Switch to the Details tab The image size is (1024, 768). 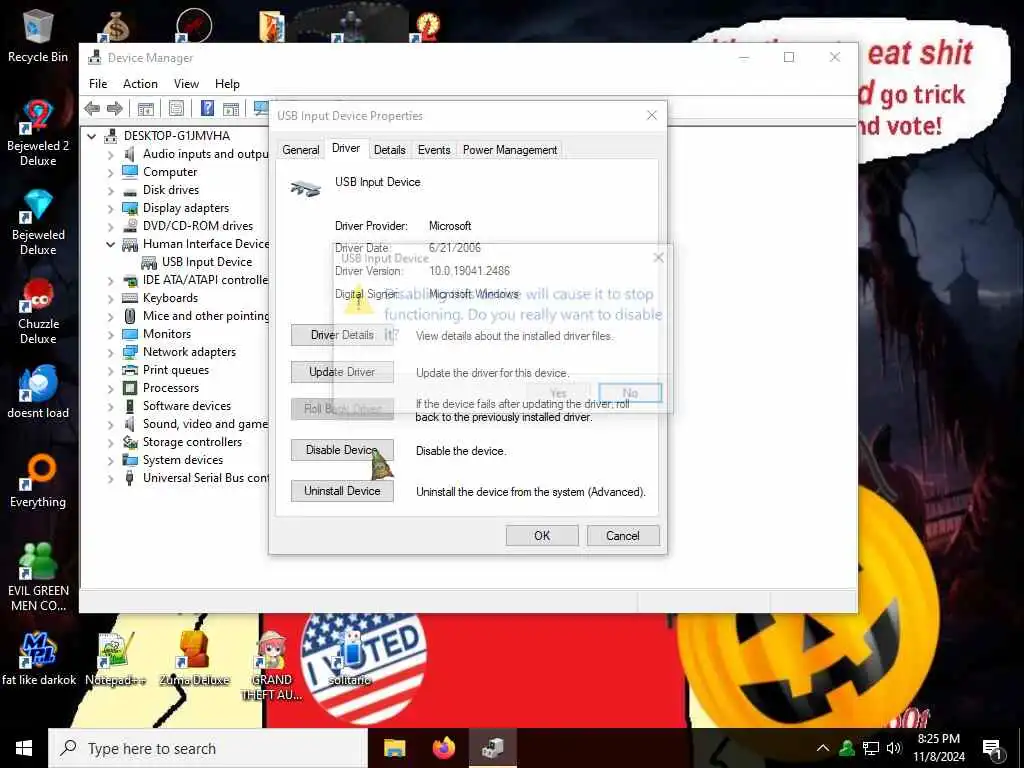(x=390, y=150)
